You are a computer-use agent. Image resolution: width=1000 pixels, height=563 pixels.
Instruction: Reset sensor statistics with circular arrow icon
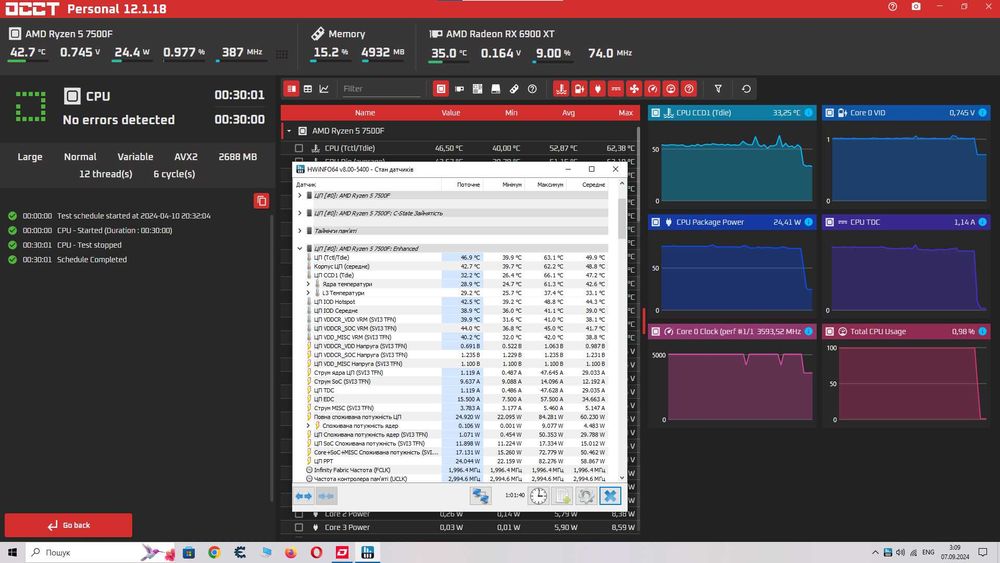point(746,89)
